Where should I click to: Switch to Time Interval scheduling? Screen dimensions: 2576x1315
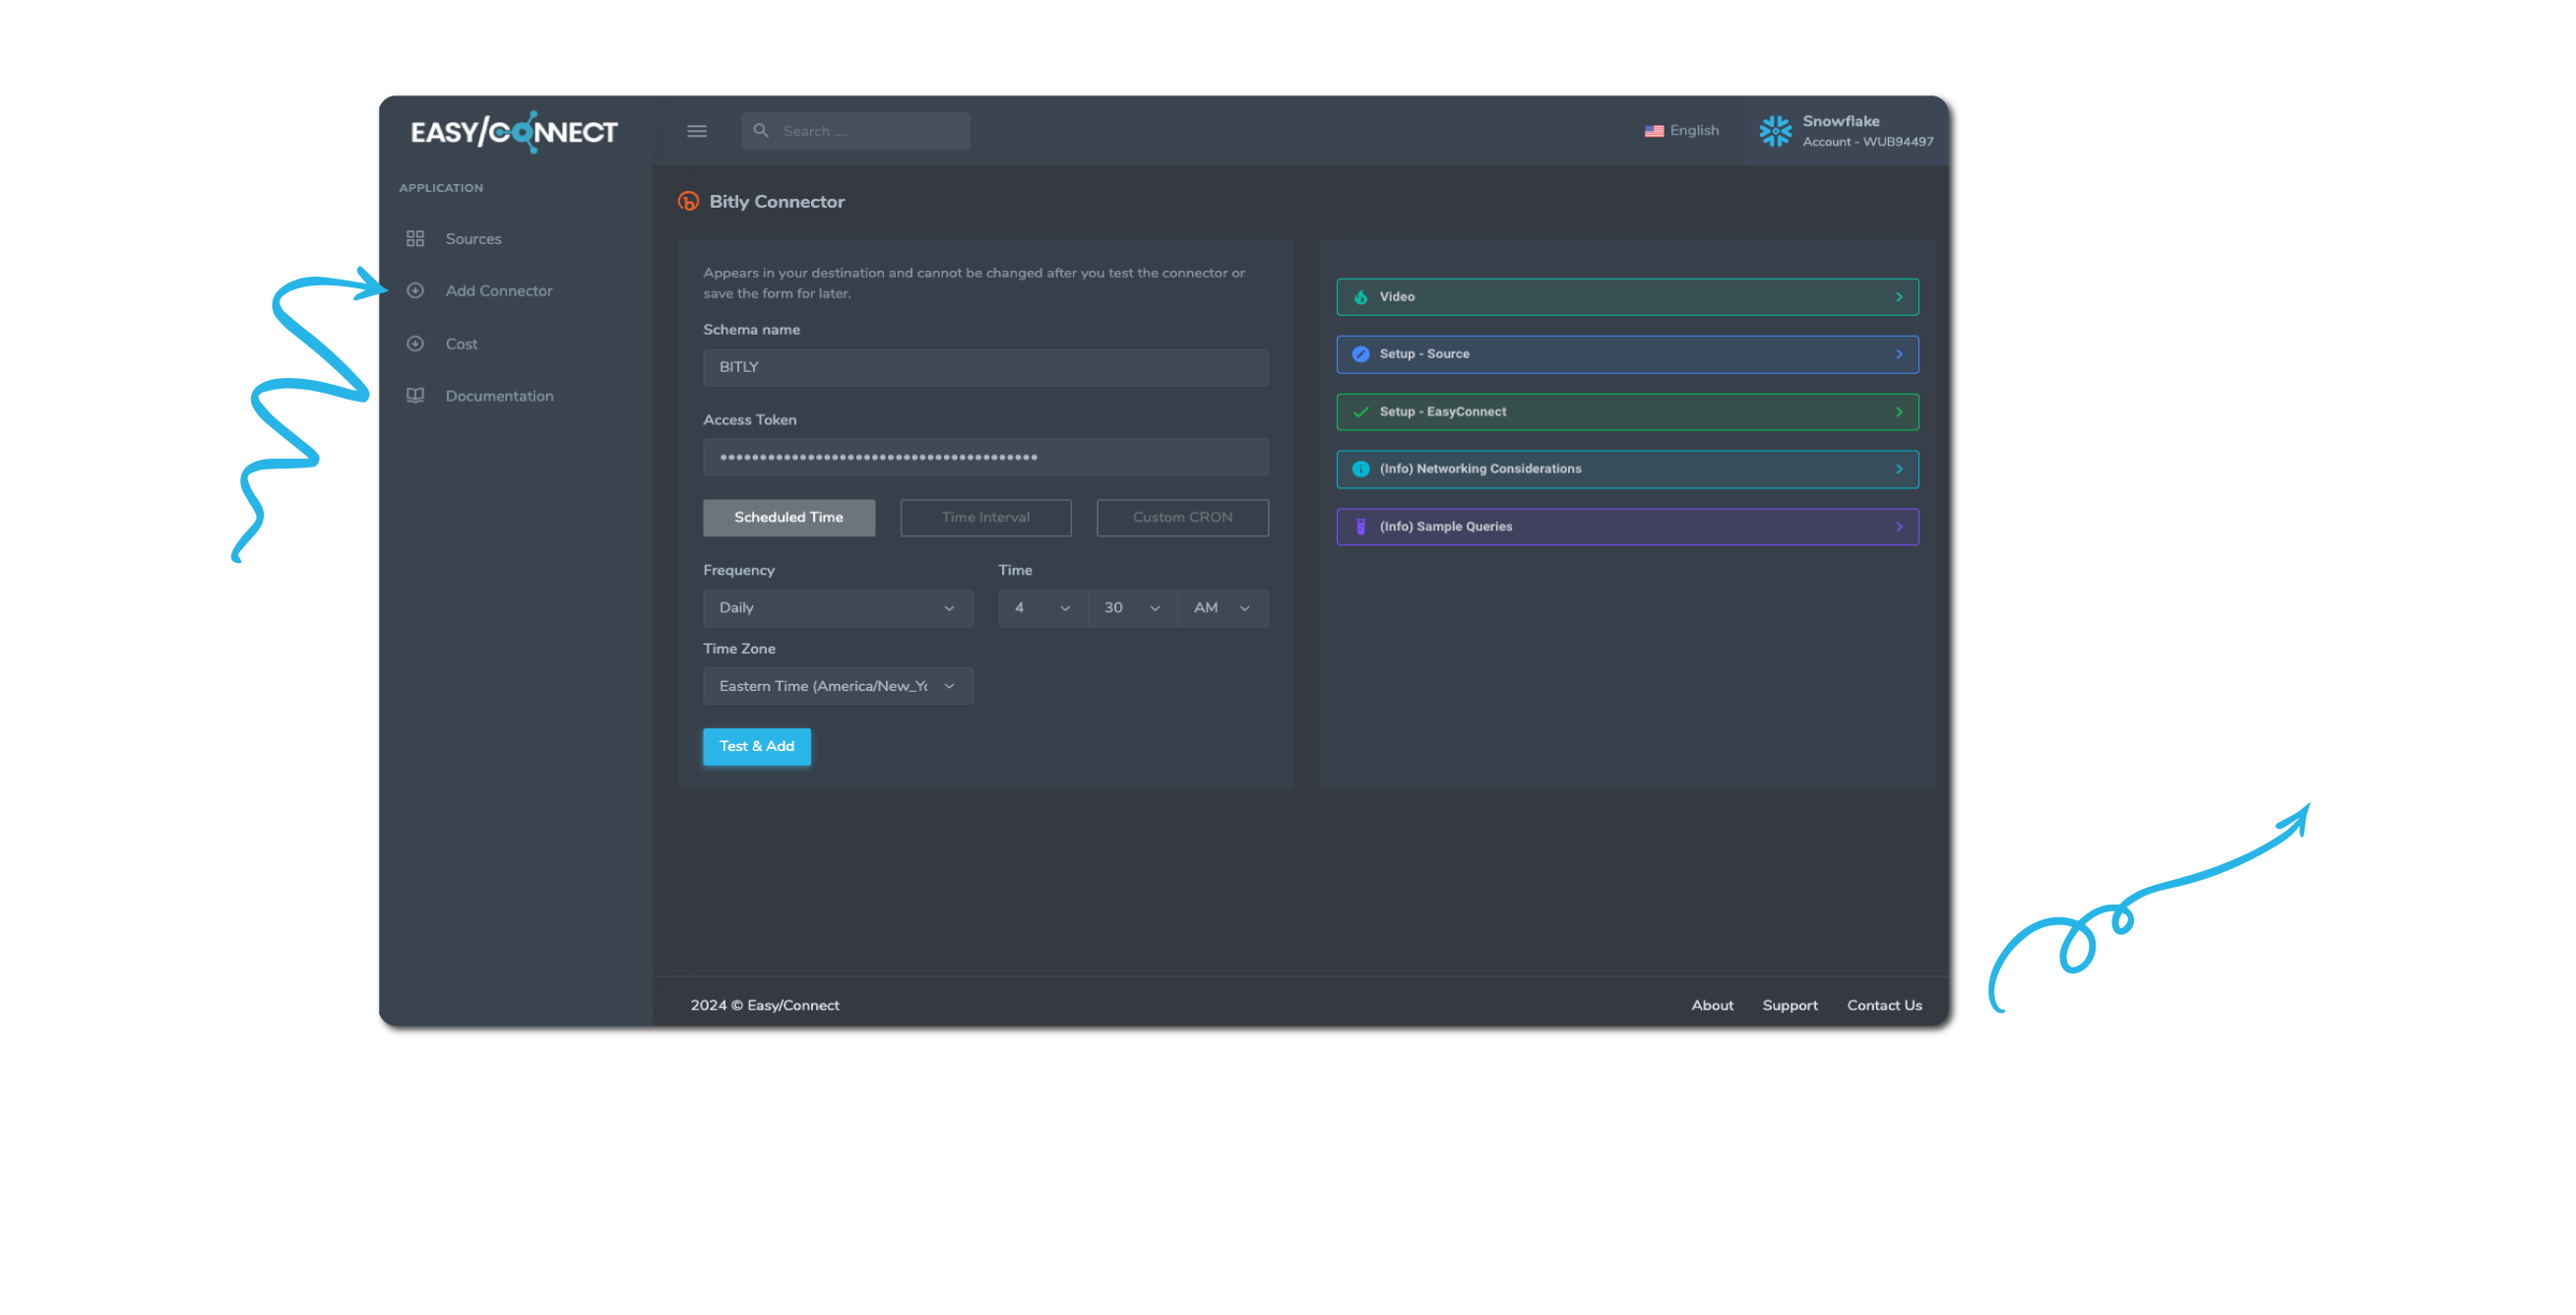[985, 518]
